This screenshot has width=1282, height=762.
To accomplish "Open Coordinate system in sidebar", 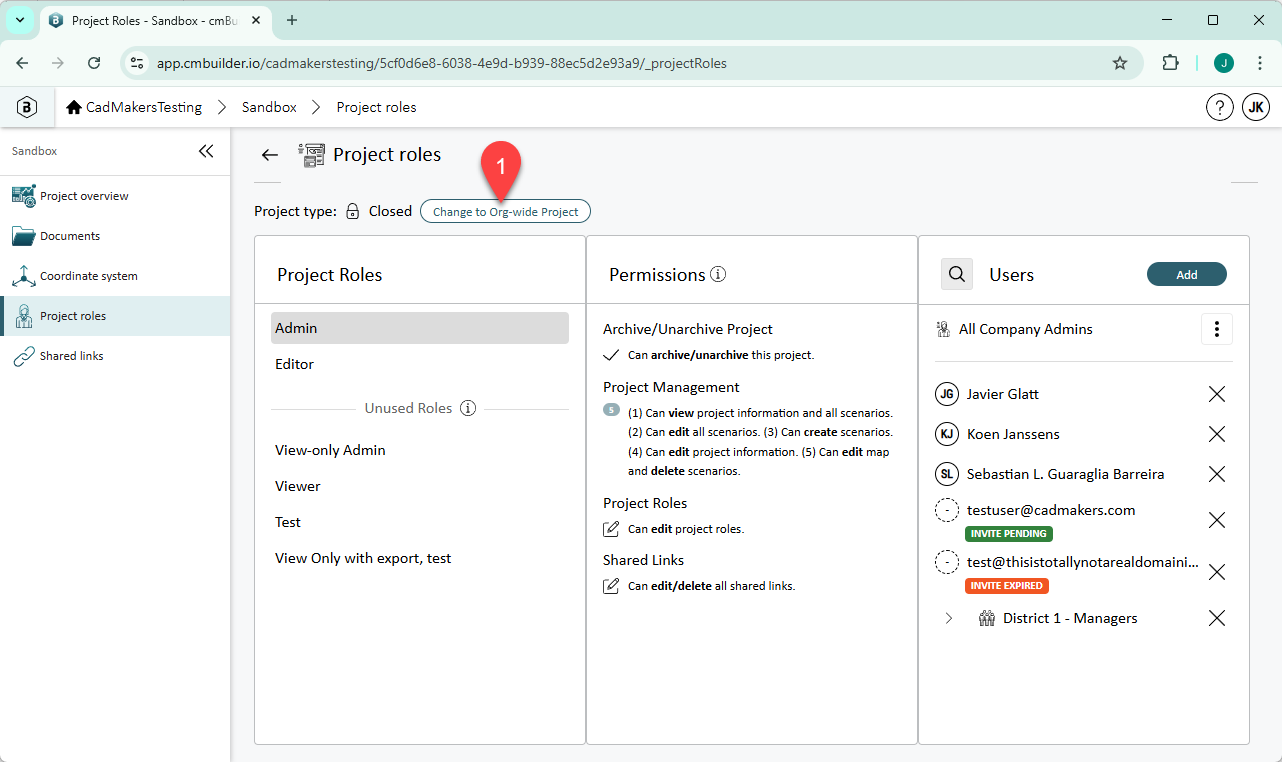I will tap(115, 276).
